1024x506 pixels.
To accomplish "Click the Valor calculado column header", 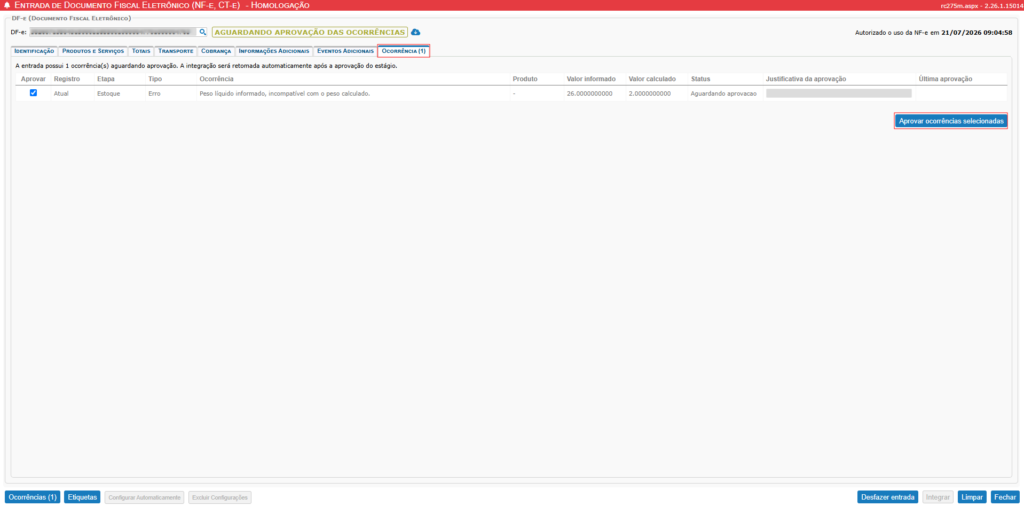I will tap(652, 79).
